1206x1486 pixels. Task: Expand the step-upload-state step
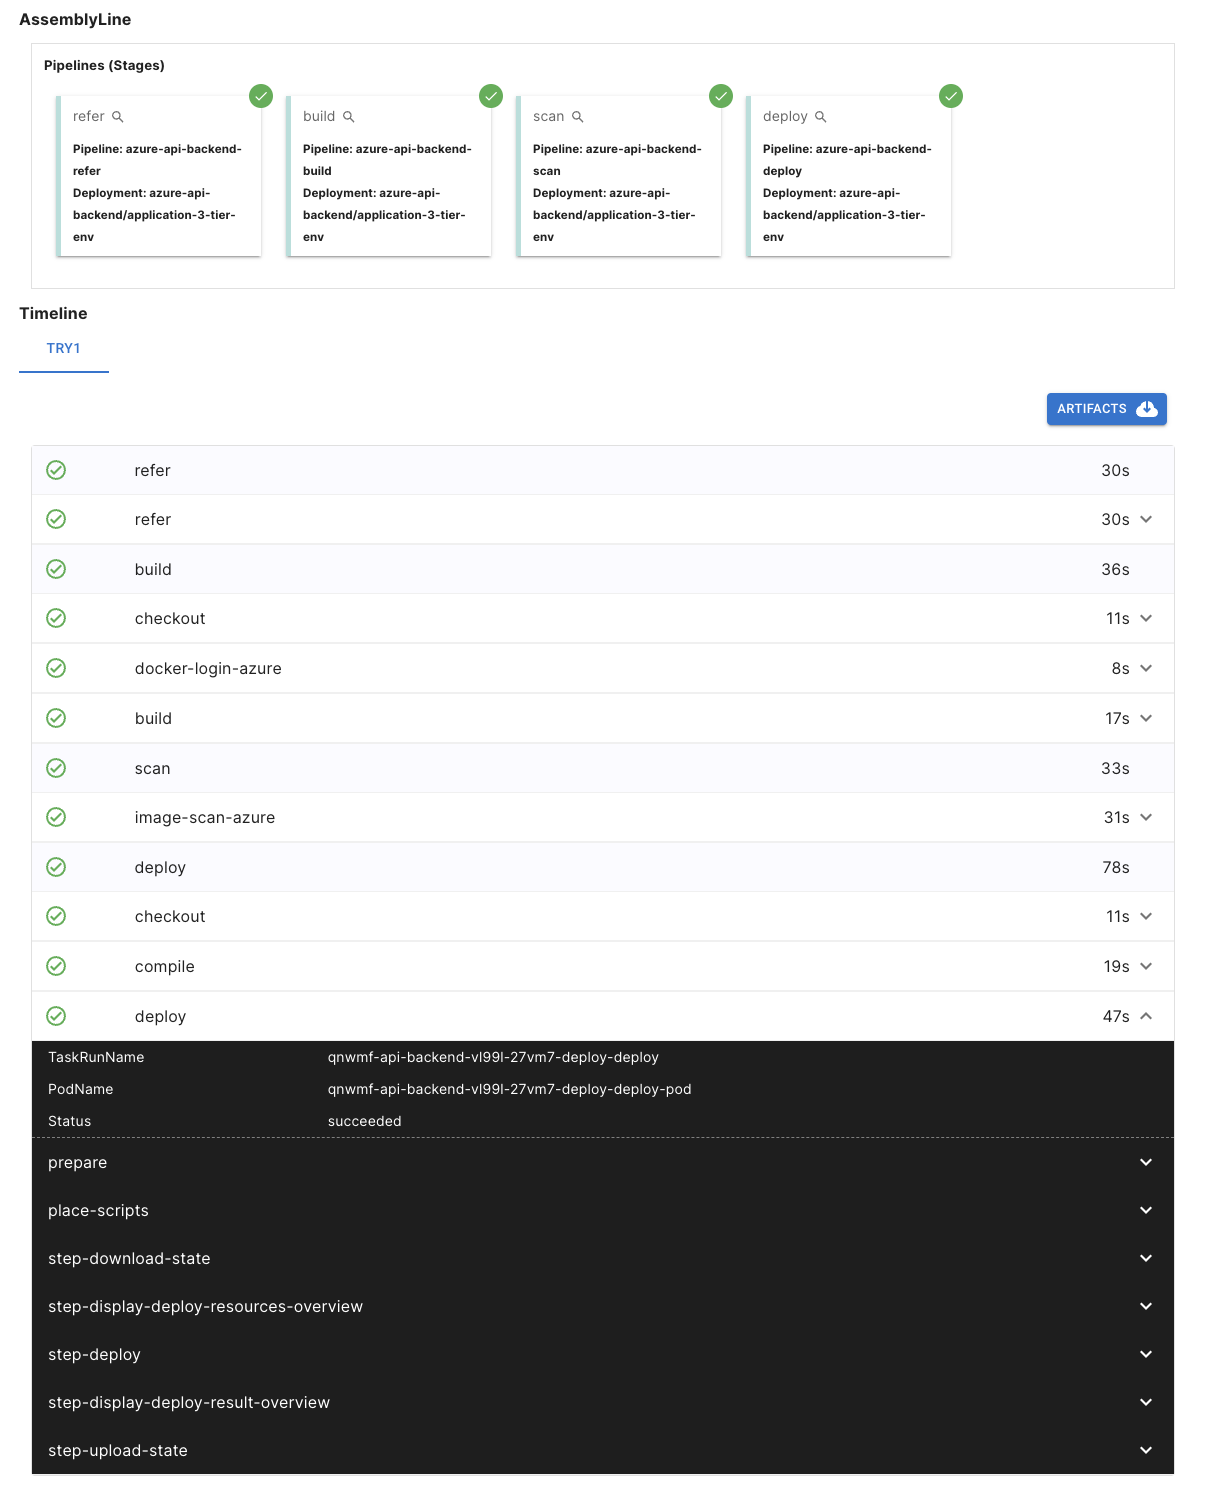pos(1146,1450)
